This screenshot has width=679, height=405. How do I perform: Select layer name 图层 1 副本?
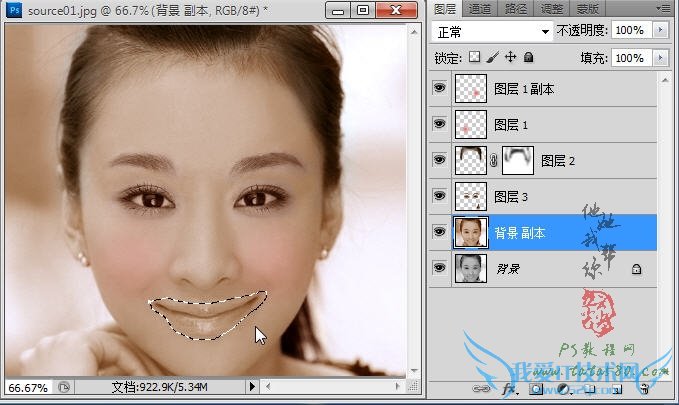(x=524, y=89)
